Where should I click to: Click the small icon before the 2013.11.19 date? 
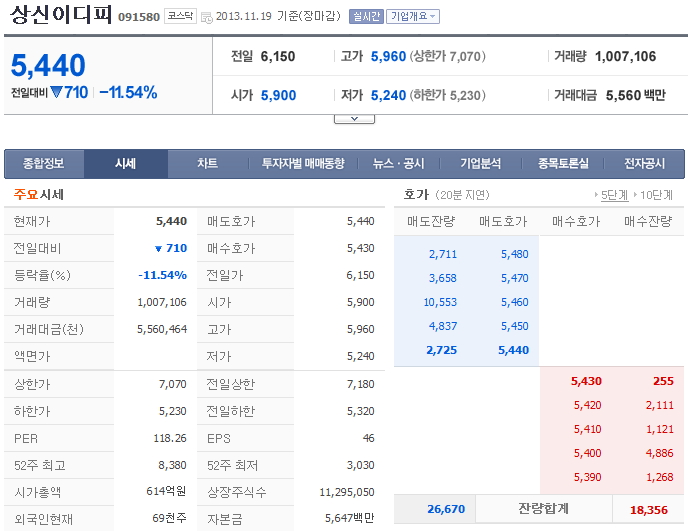coord(206,18)
